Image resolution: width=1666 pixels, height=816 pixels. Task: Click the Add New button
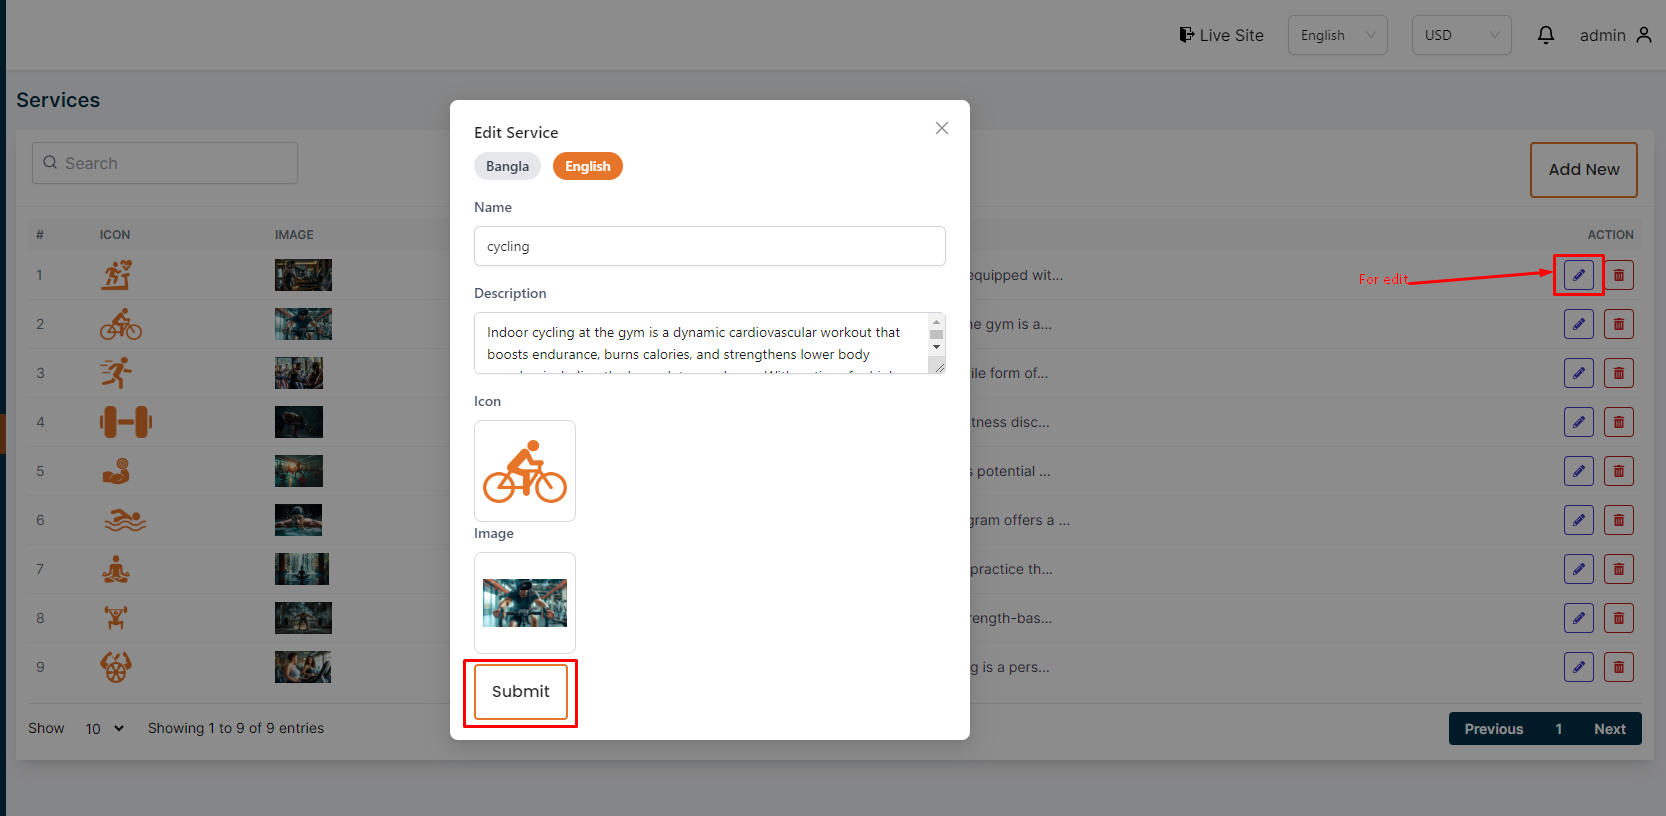1583,170
